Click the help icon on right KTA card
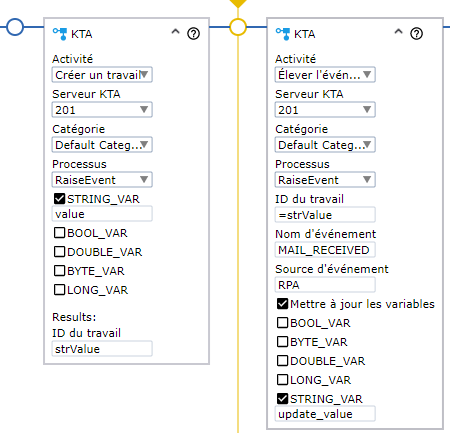Image resolution: width=450 pixels, height=433 pixels. coord(416,34)
